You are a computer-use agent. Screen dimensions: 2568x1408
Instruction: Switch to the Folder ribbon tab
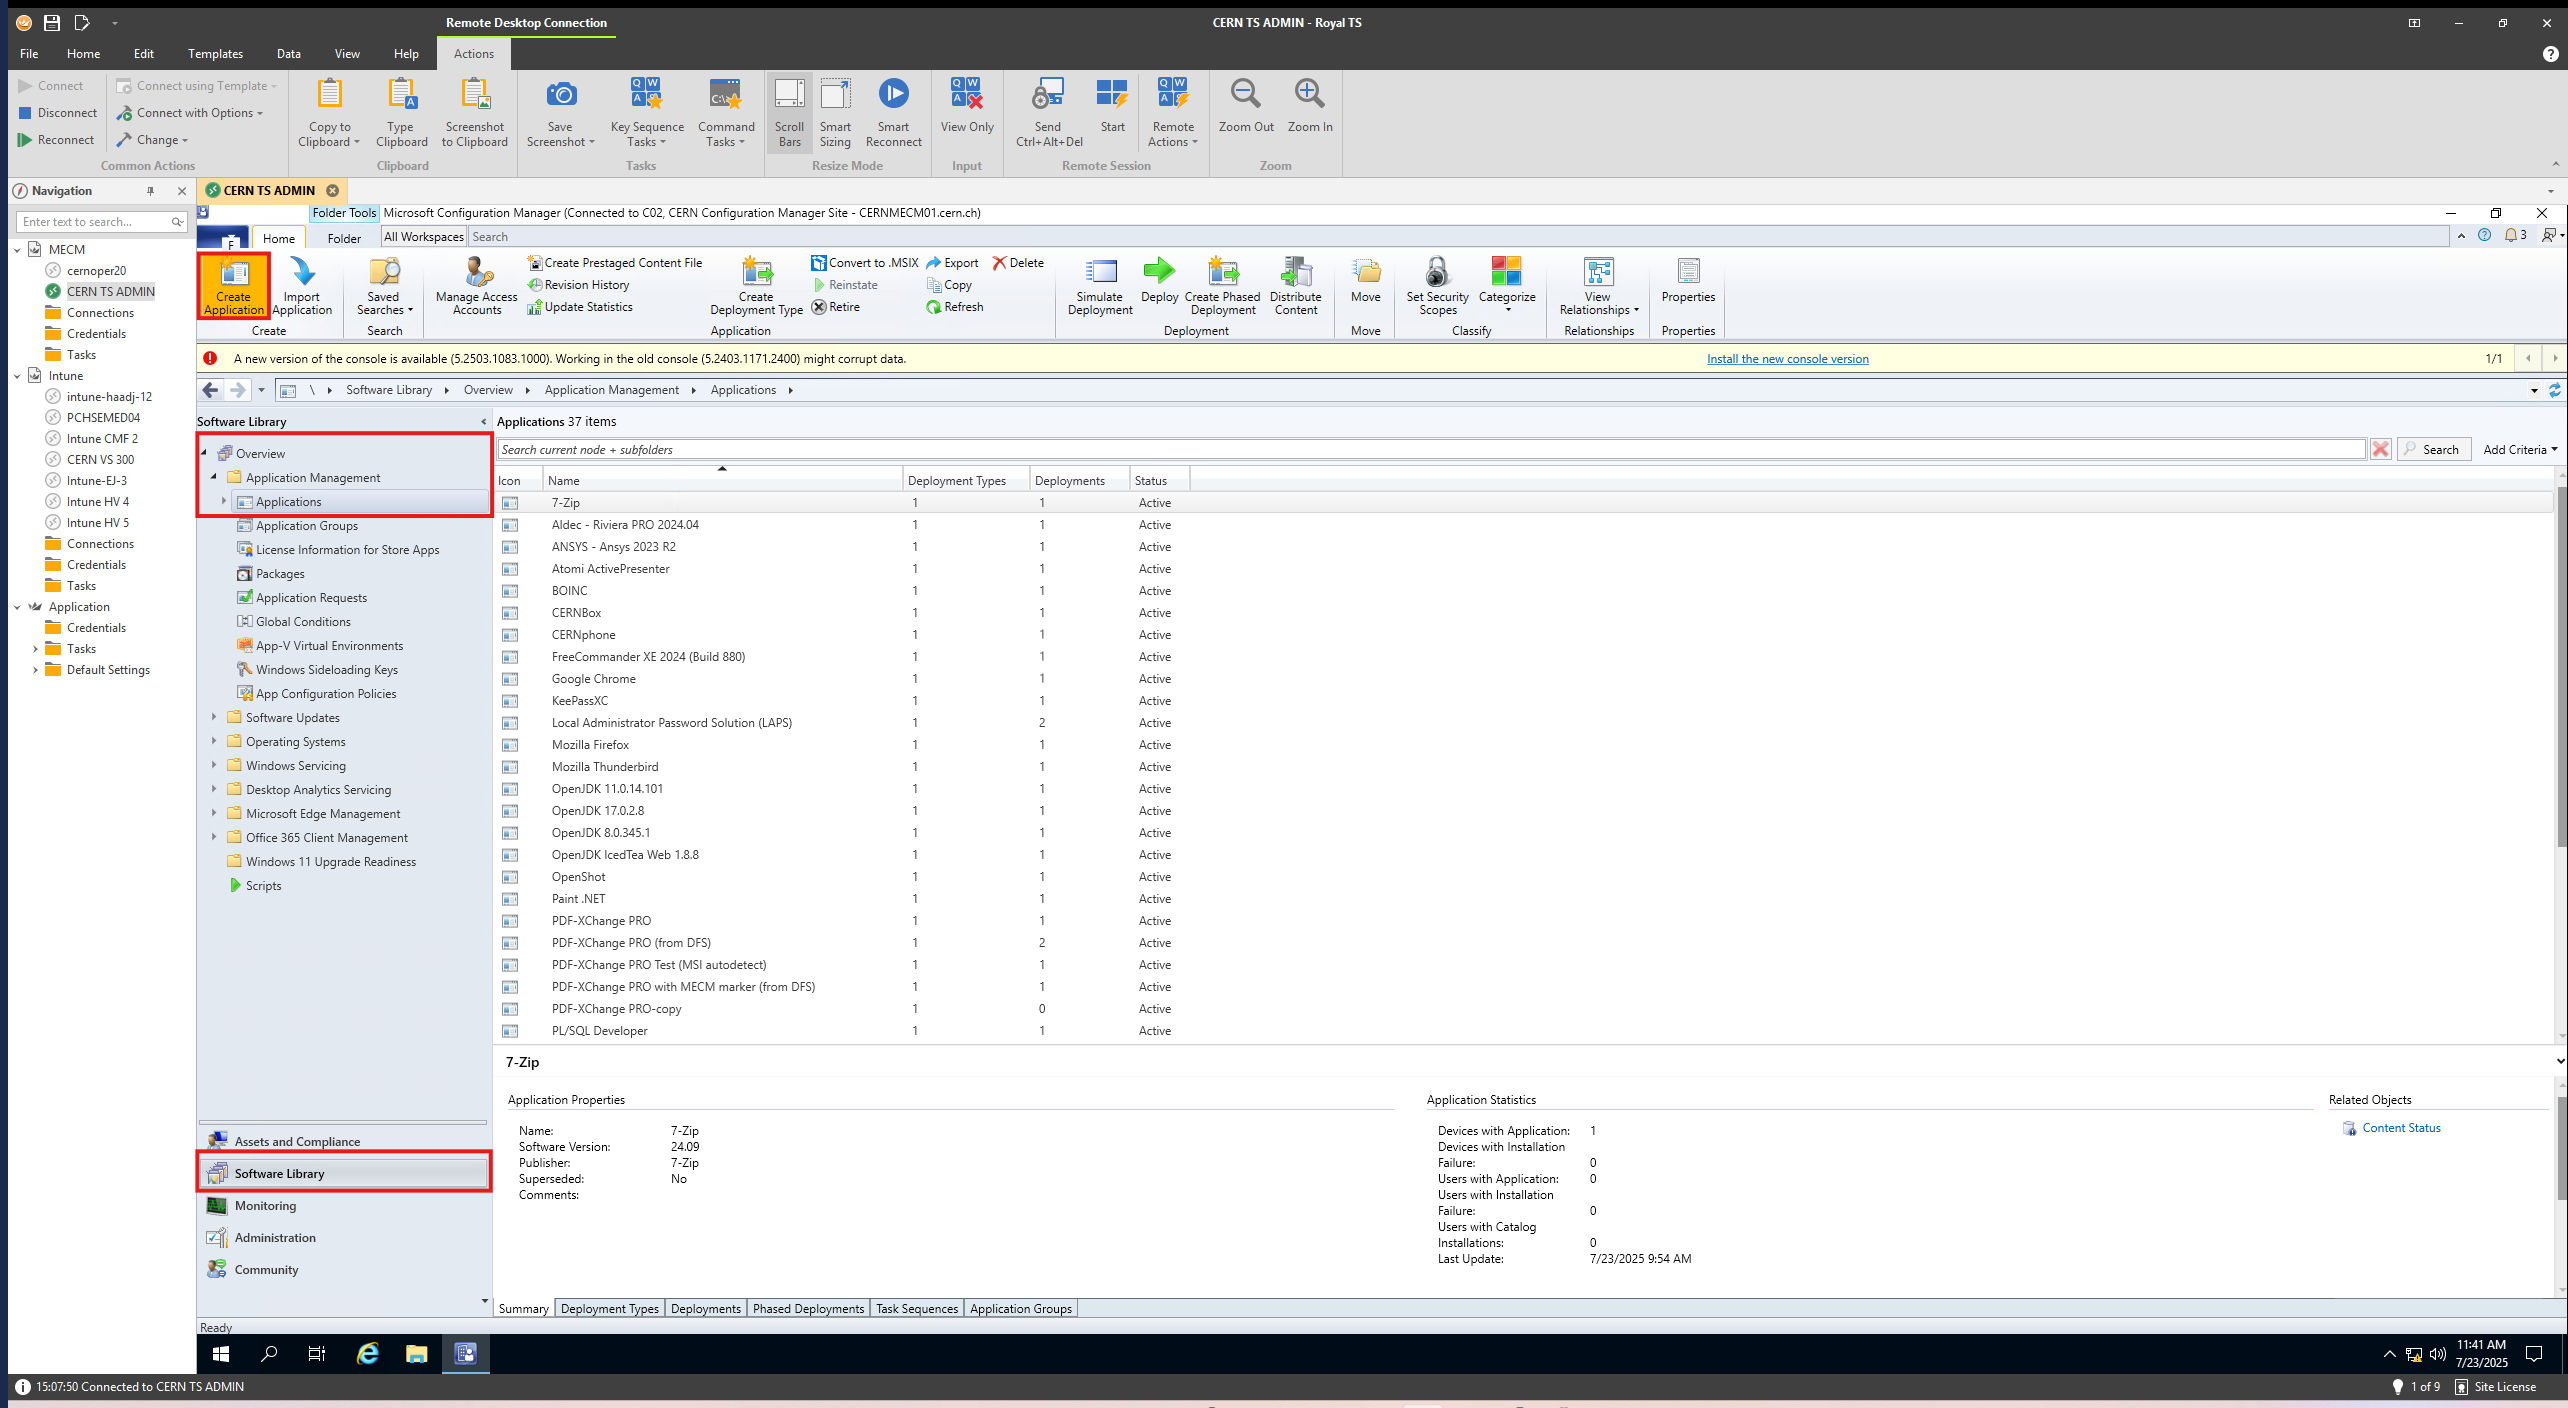tap(344, 238)
